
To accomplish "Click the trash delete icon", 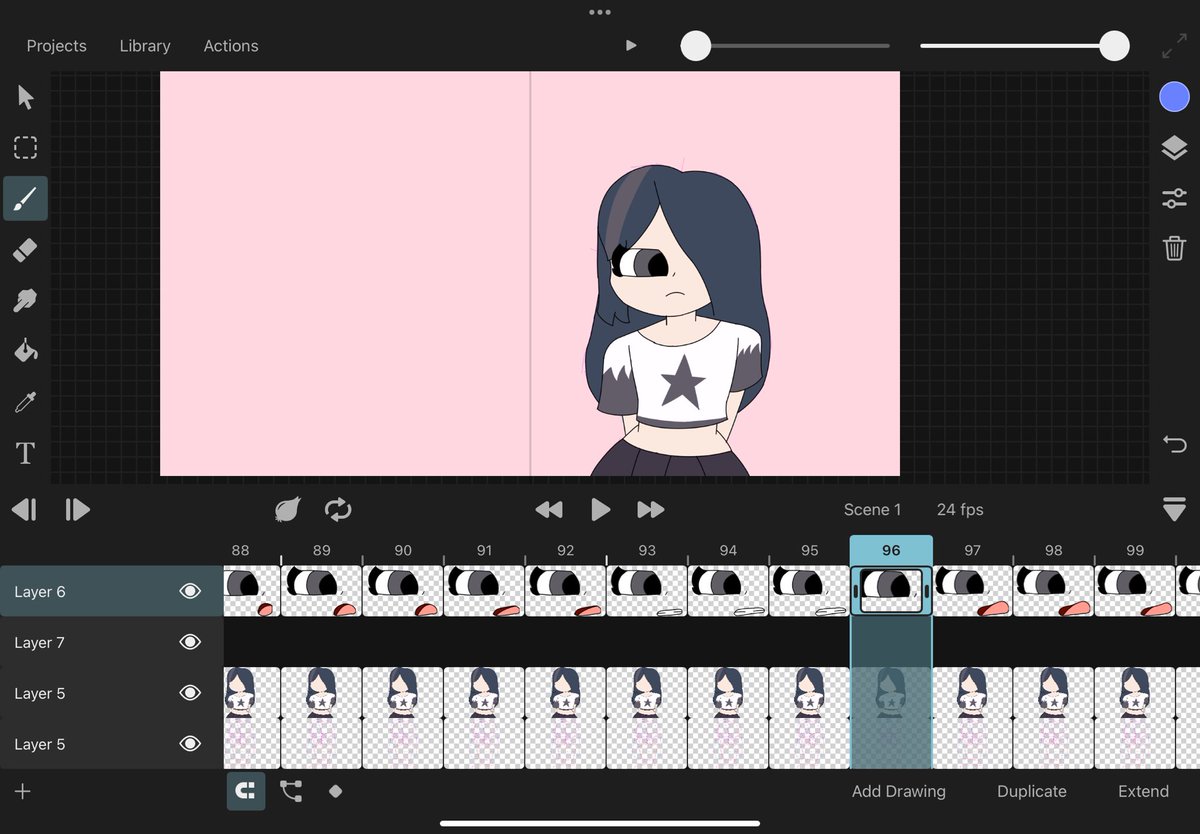I will pos(1174,247).
